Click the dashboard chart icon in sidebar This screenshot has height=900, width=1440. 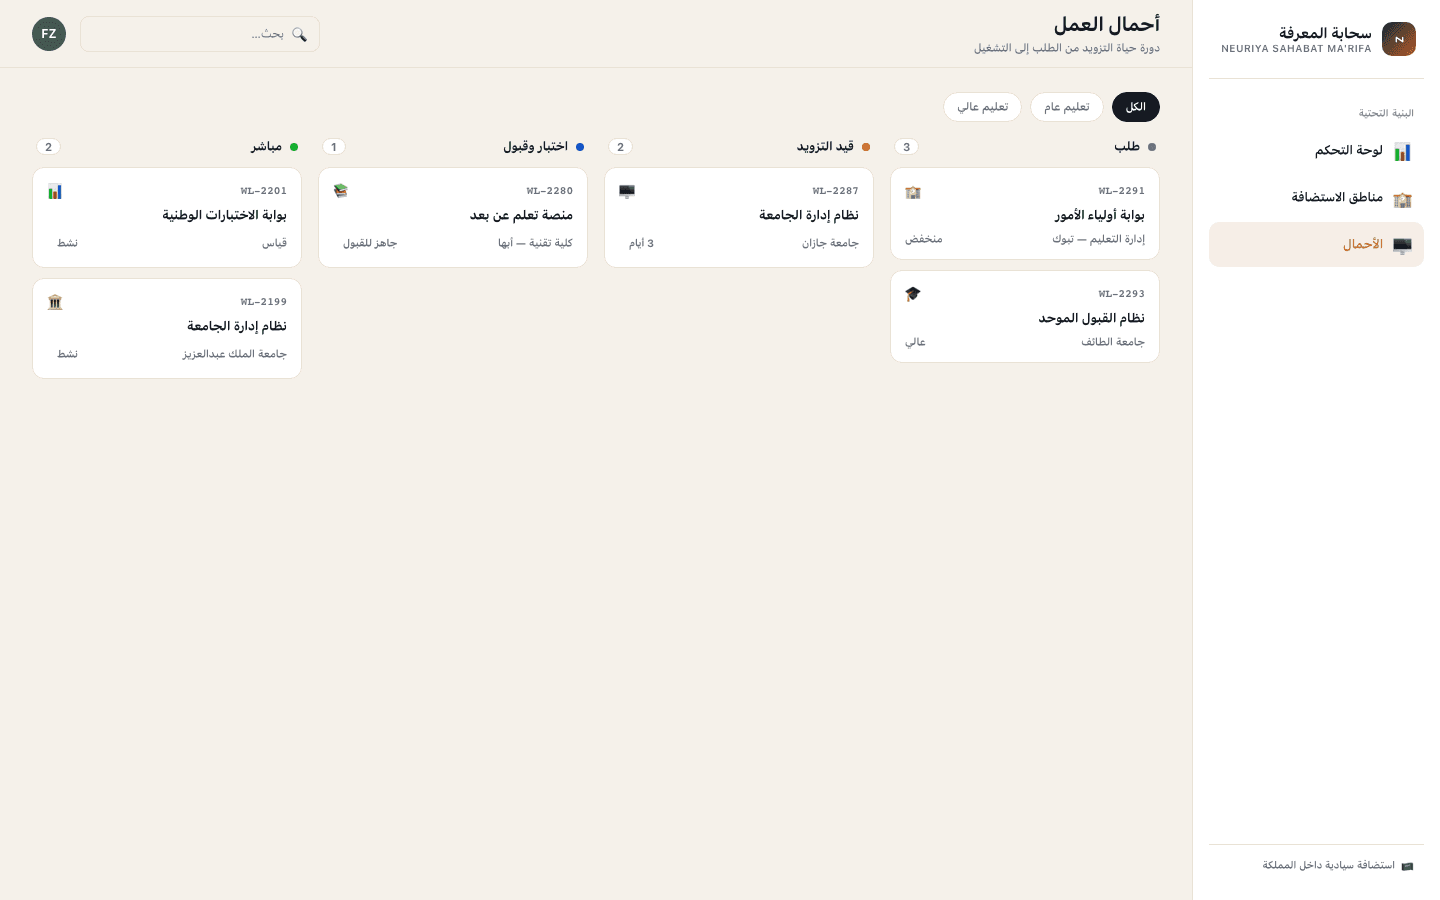click(x=1402, y=151)
